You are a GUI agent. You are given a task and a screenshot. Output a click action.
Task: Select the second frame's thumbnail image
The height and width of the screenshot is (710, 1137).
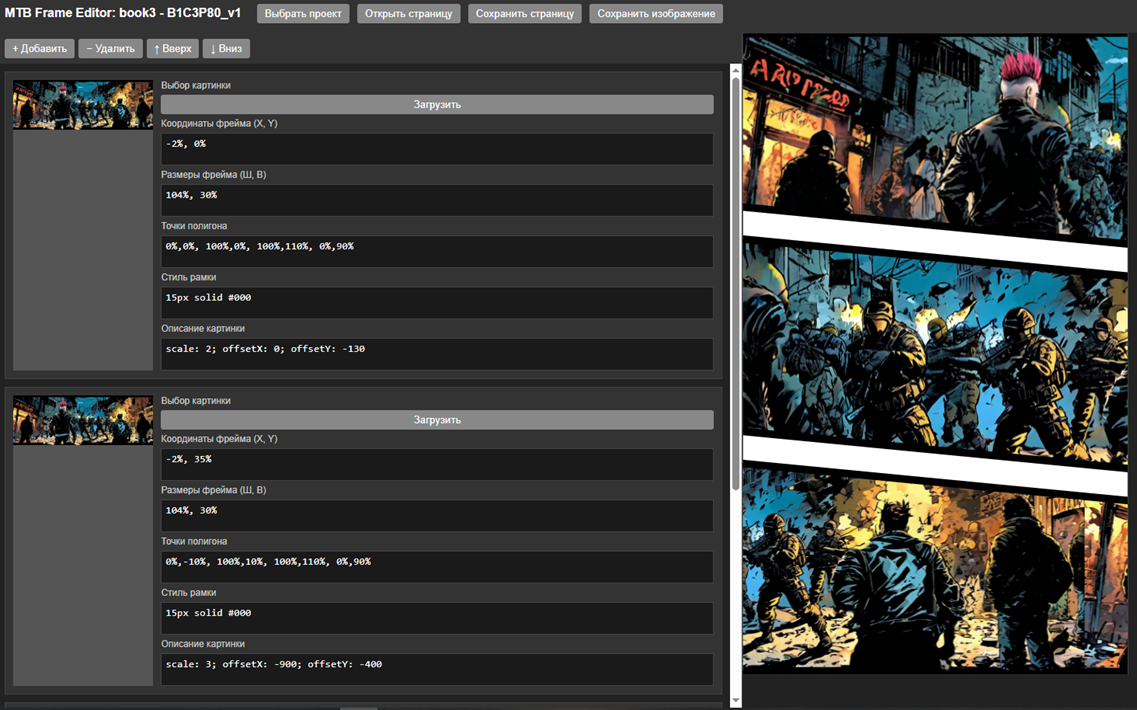pos(83,420)
